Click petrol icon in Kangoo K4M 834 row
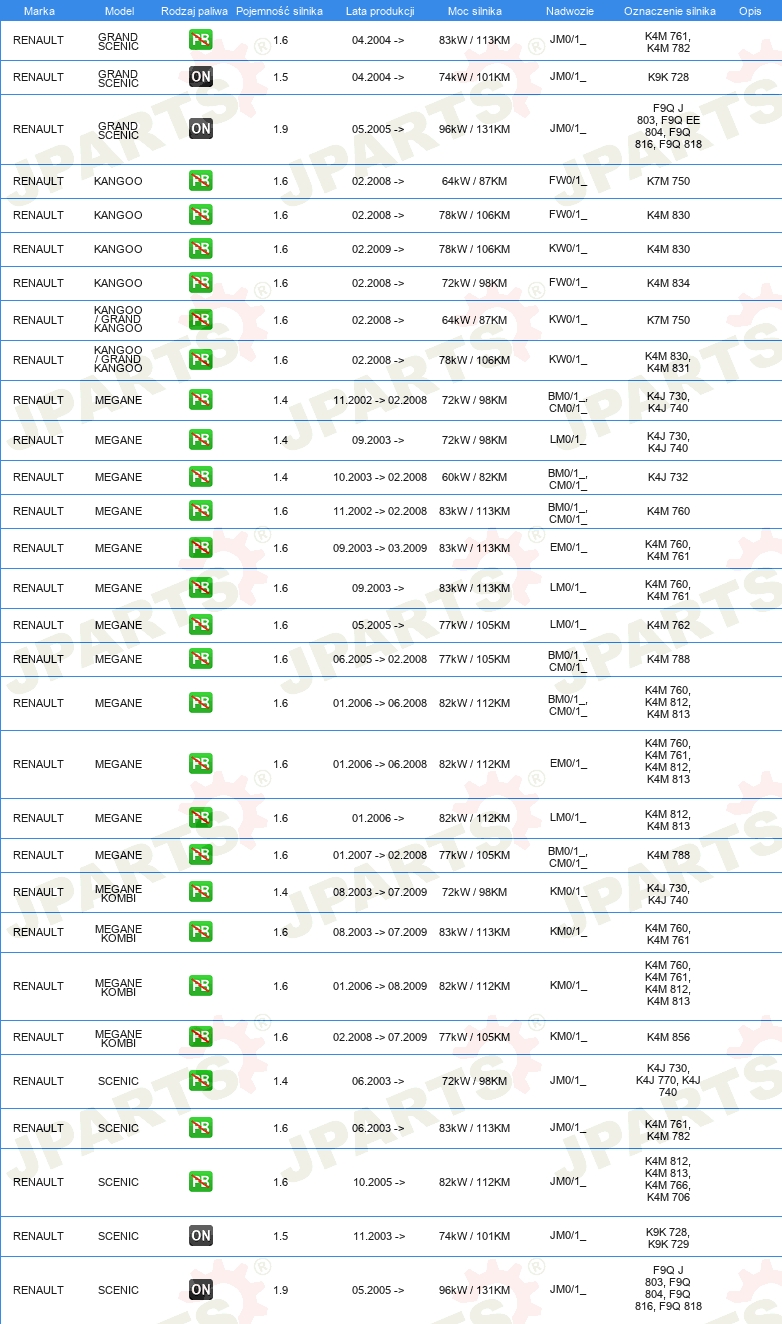 pos(201,283)
